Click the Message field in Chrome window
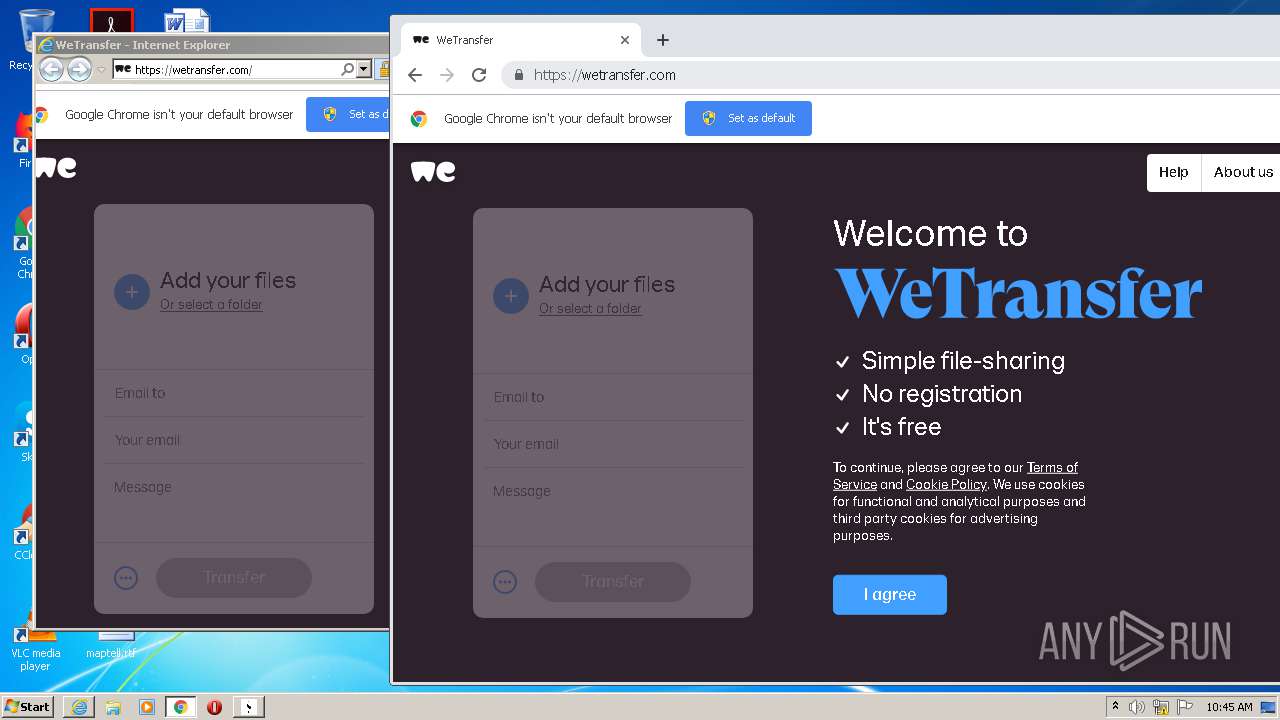This screenshot has height=720, width=1280. click(612, 506)
